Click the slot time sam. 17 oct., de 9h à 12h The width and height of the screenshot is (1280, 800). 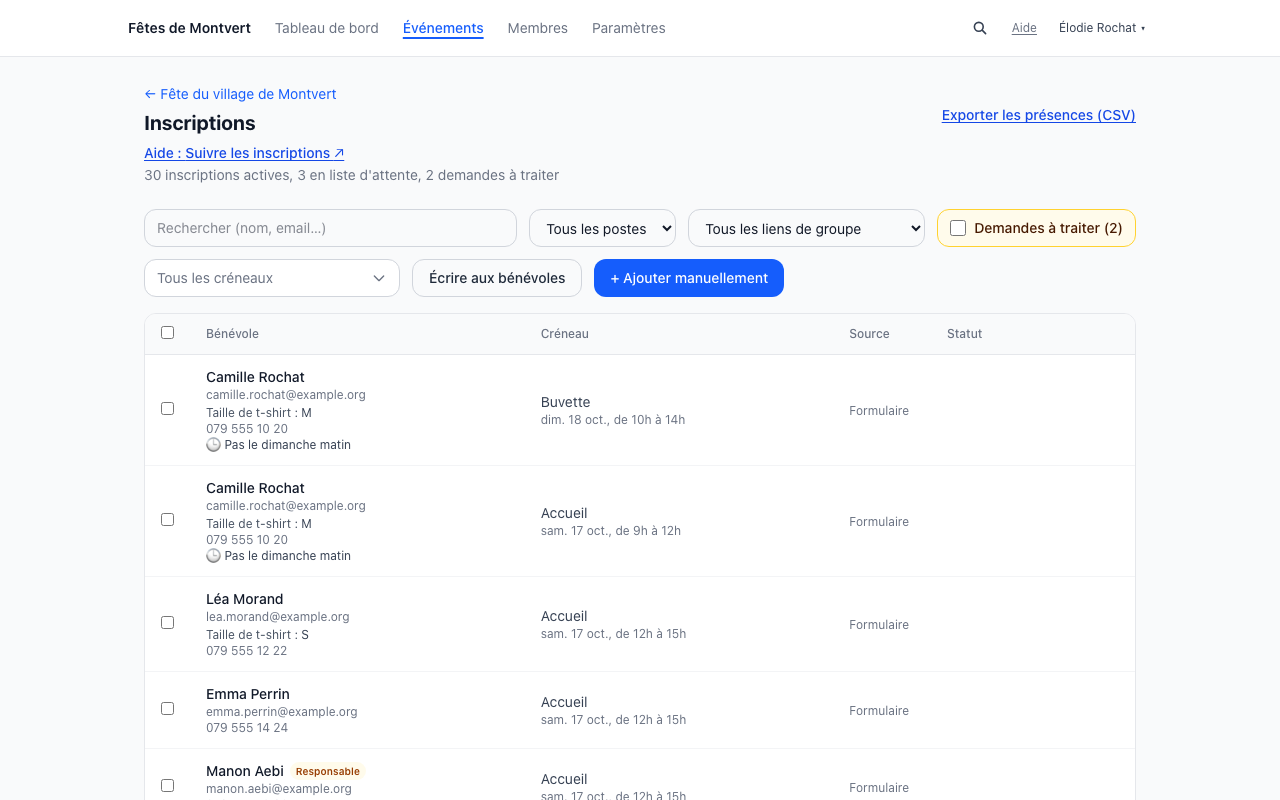(611, 531)
